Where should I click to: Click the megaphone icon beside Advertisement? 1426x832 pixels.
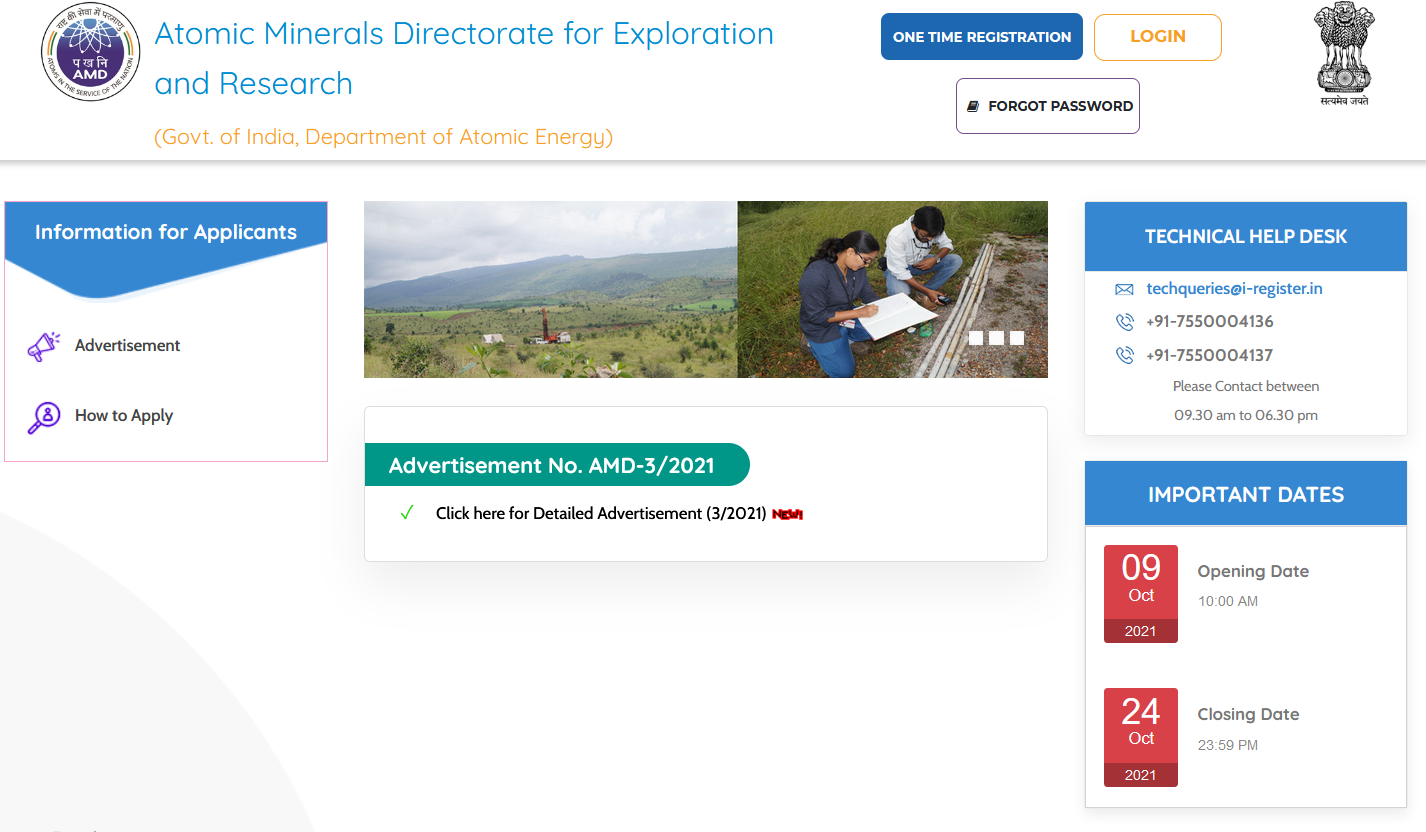(43, 346)
